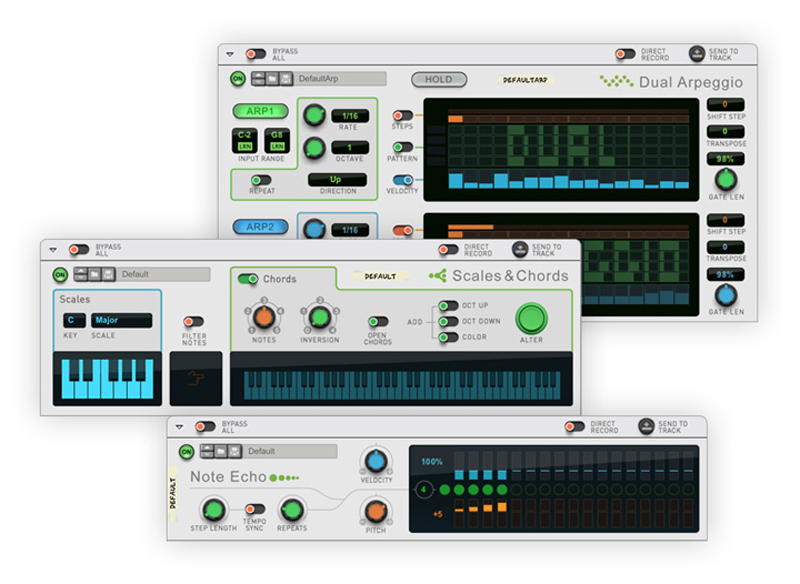Viewport: 800px width, 584px height.
Task: Click the Gate Len knob of ARP1
Action: 726,180
